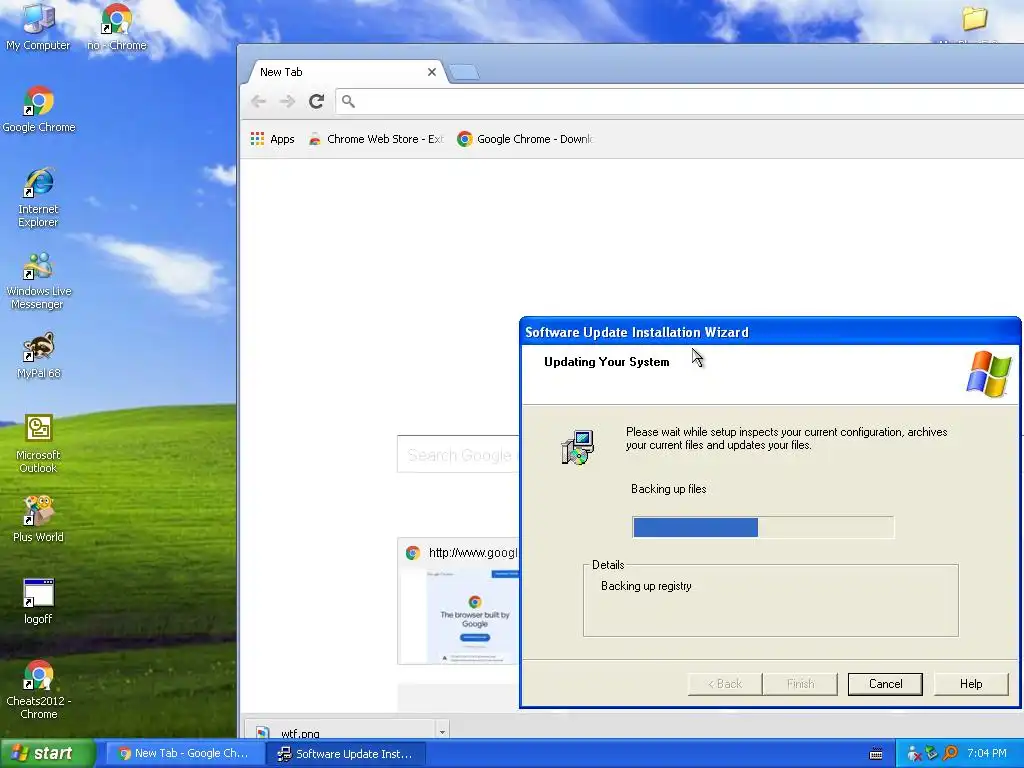Open the MyPal 68 raccoon icon
This screenshot has height=768, width=1024.
pos(38,356)
